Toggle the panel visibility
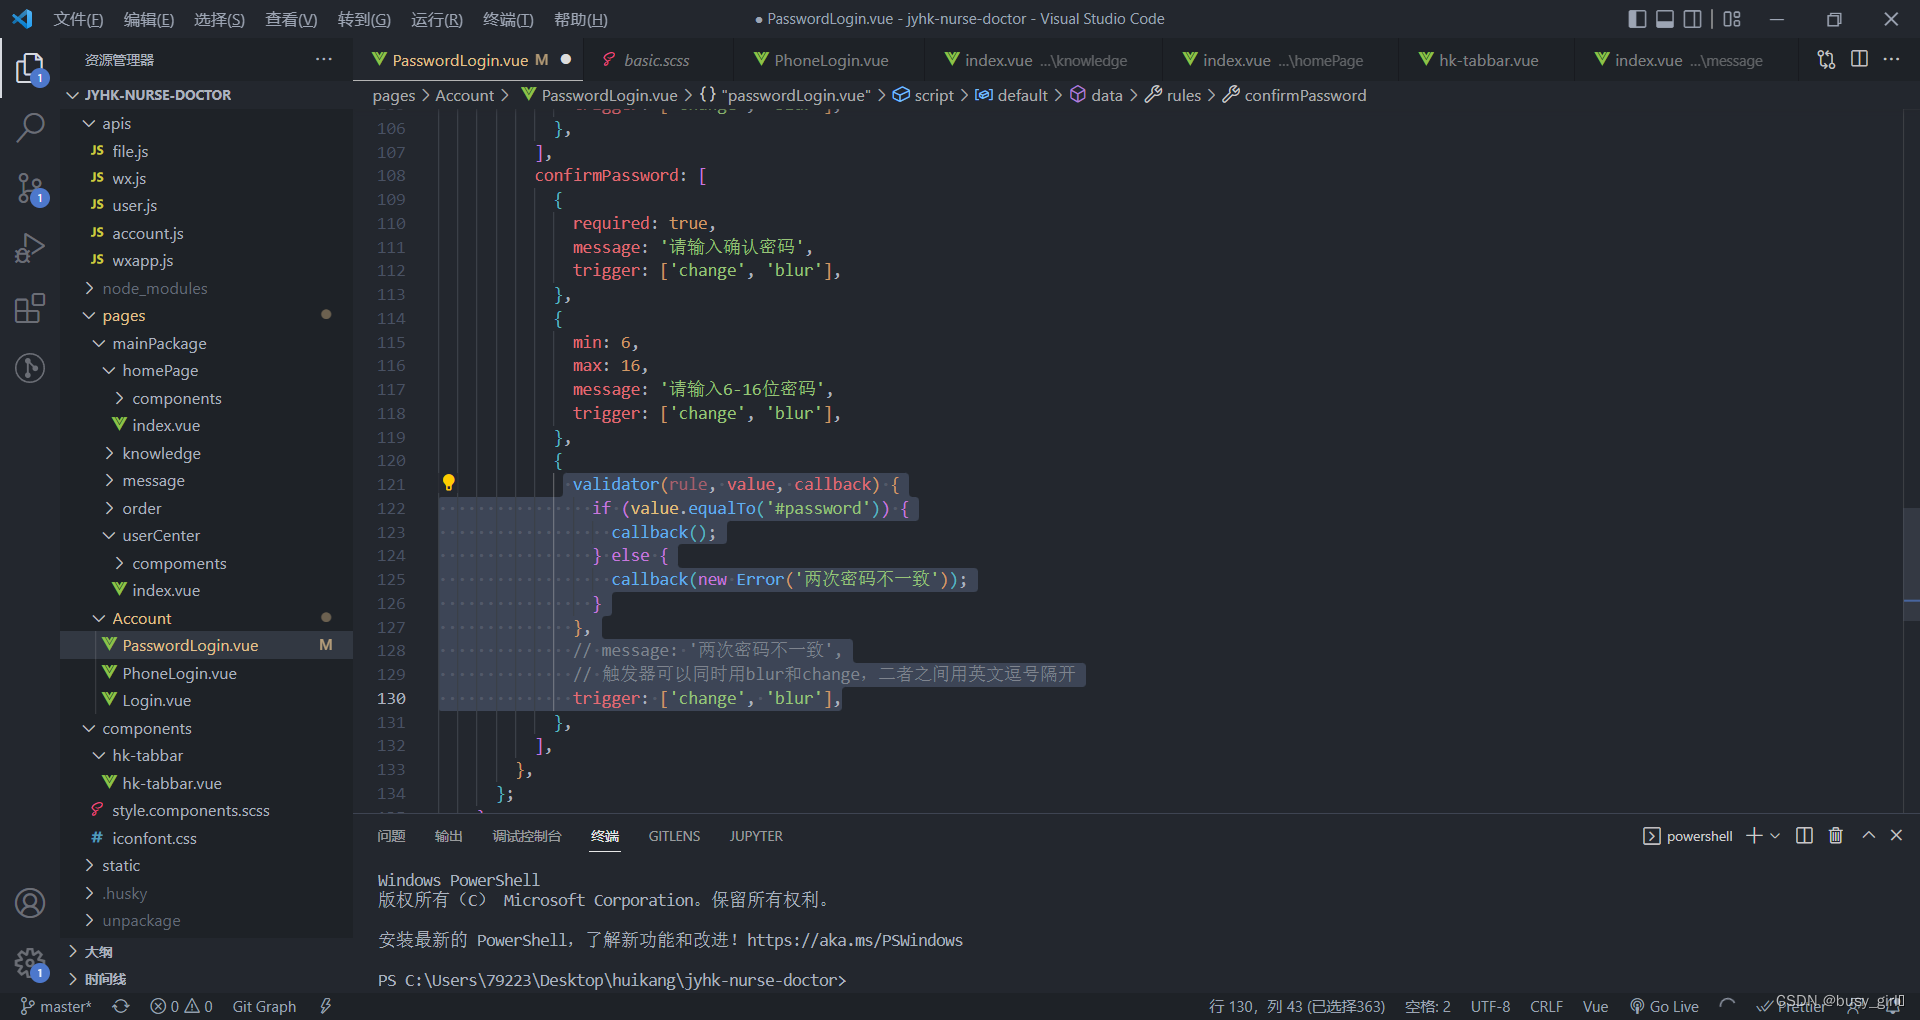 pos(1664,18)
